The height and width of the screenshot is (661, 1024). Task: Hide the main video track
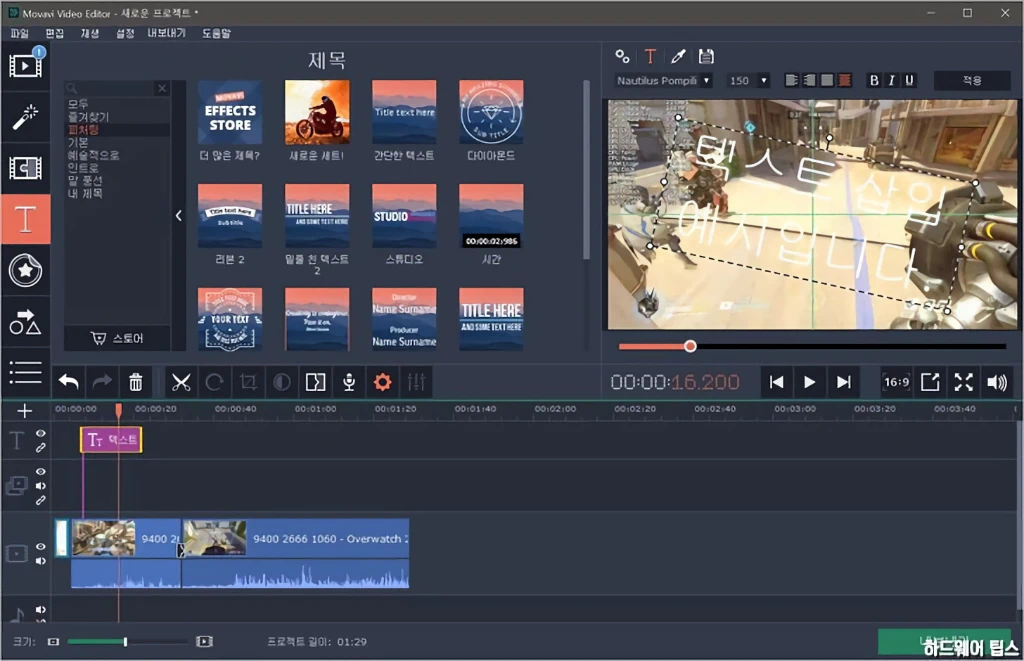pyautogui.click(x=40, y=546)
